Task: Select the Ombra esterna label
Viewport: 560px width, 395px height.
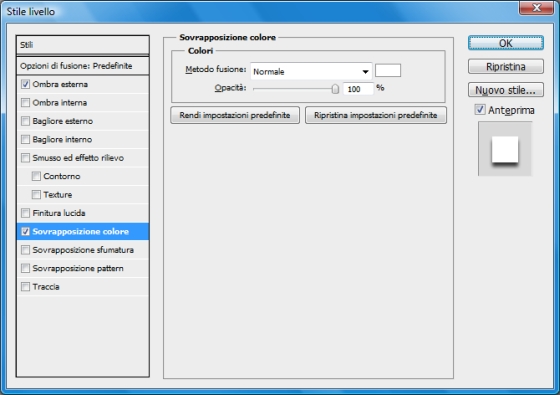Action: (x=60, y=84)
